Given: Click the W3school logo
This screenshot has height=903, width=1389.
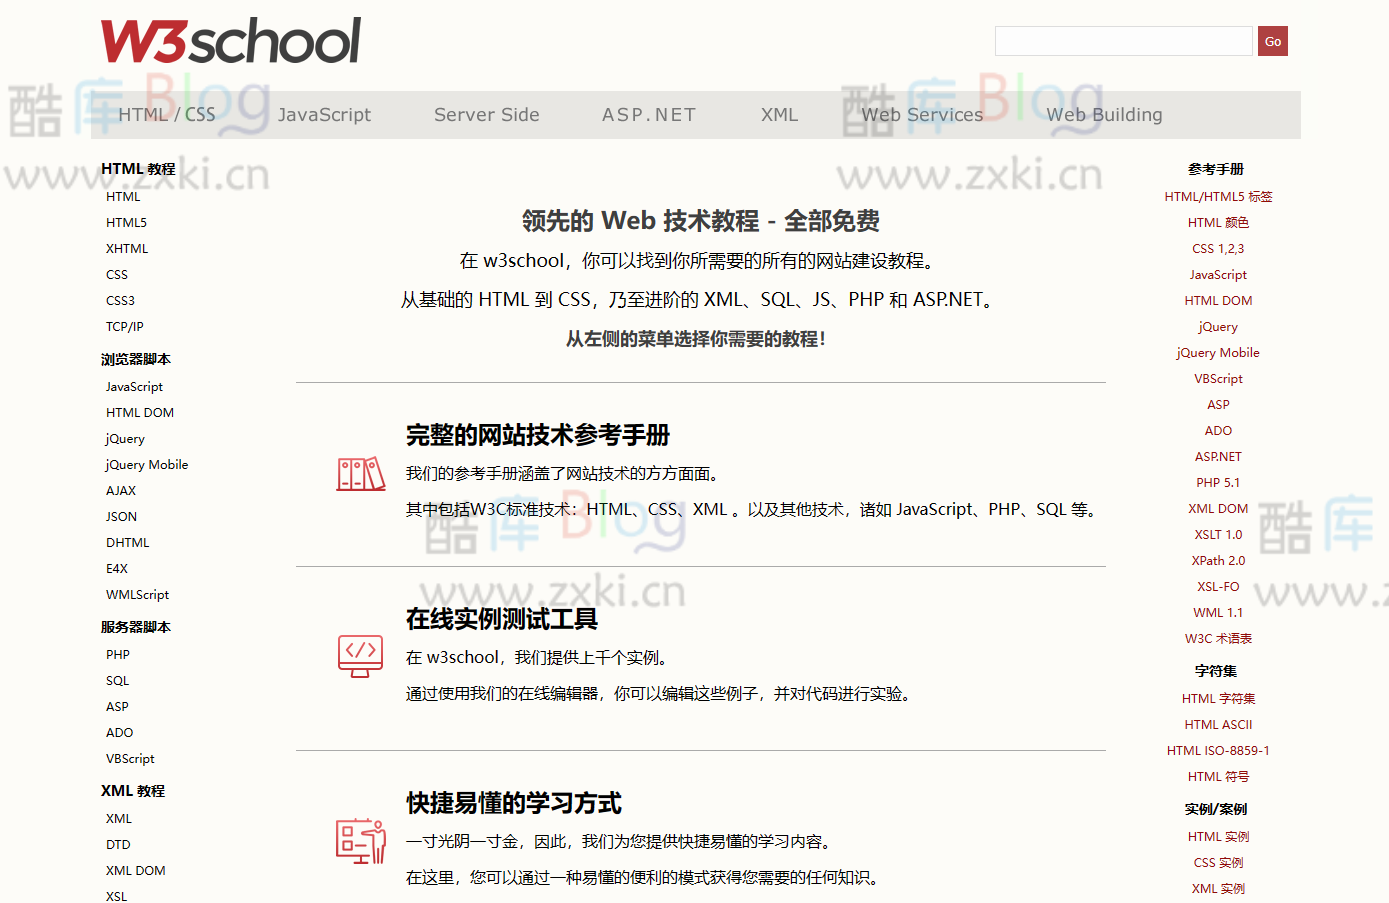Looking at the screenshot, I should click(231, 41).
